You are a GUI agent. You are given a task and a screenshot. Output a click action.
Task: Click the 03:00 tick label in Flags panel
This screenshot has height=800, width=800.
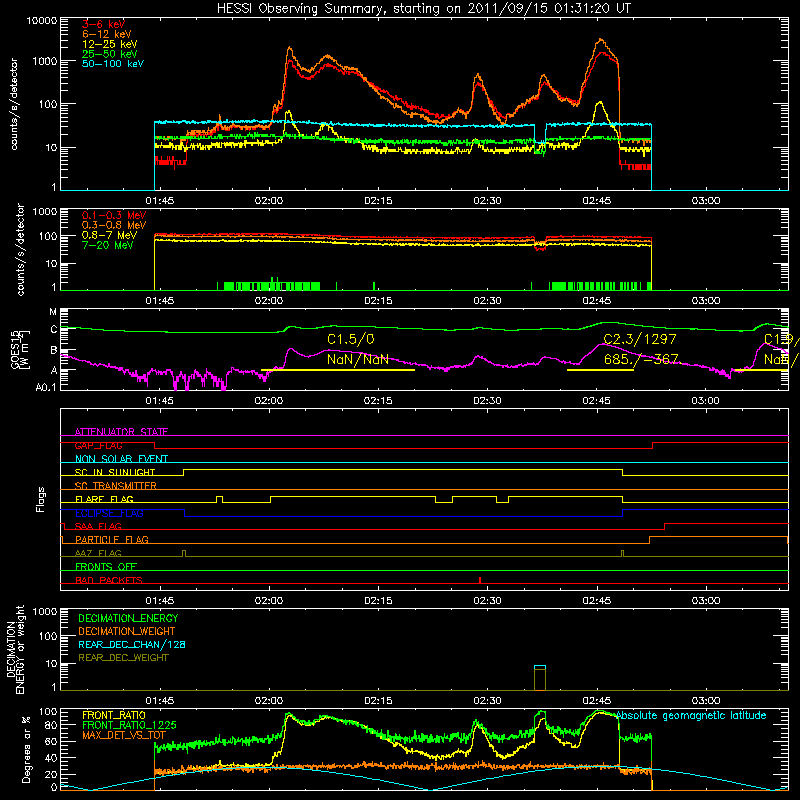coord(706,601)
